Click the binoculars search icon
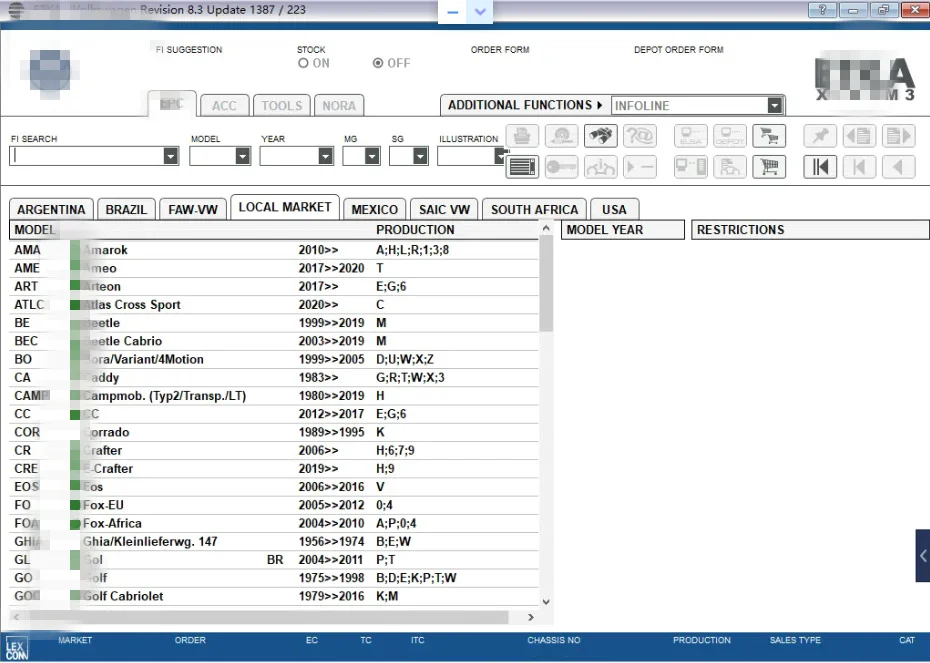This screenshot has height=663, width=930. (600, 136)
